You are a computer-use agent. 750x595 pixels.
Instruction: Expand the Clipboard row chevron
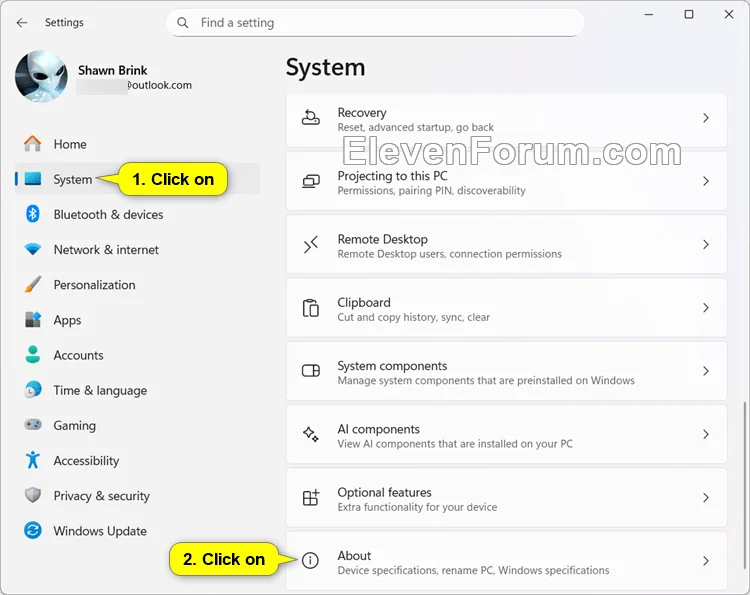click(x=706, y=308)
